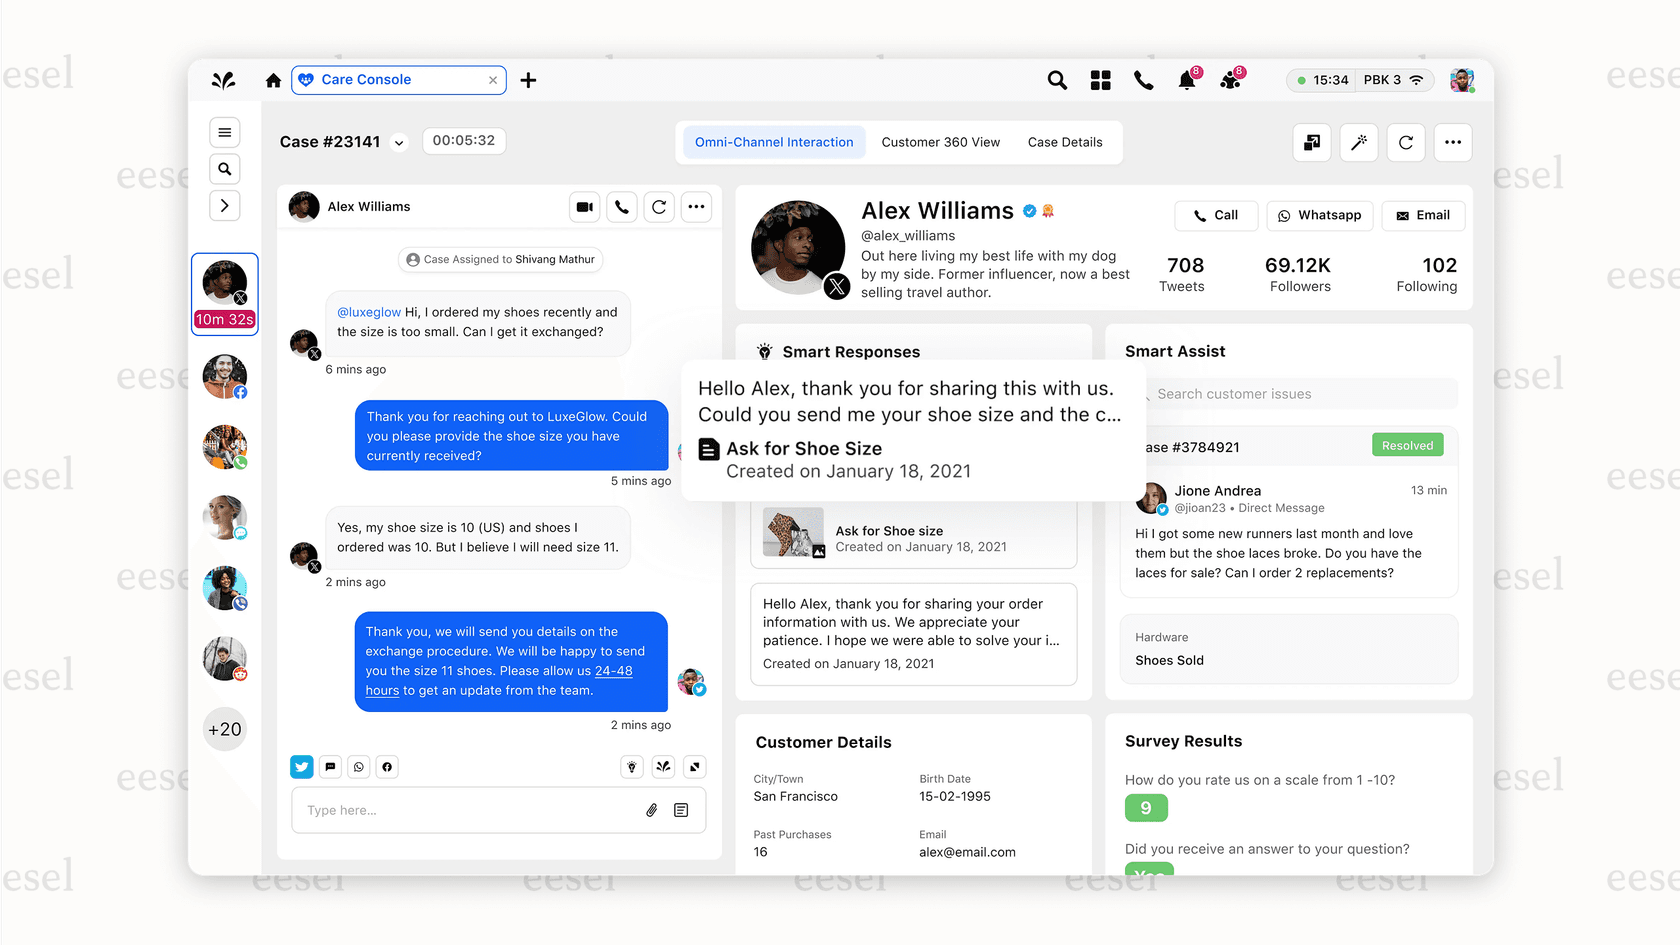The image size is (1680, 945).
Task: Call Alex Williams via the Call button
Action: (x=1216, y=215)
